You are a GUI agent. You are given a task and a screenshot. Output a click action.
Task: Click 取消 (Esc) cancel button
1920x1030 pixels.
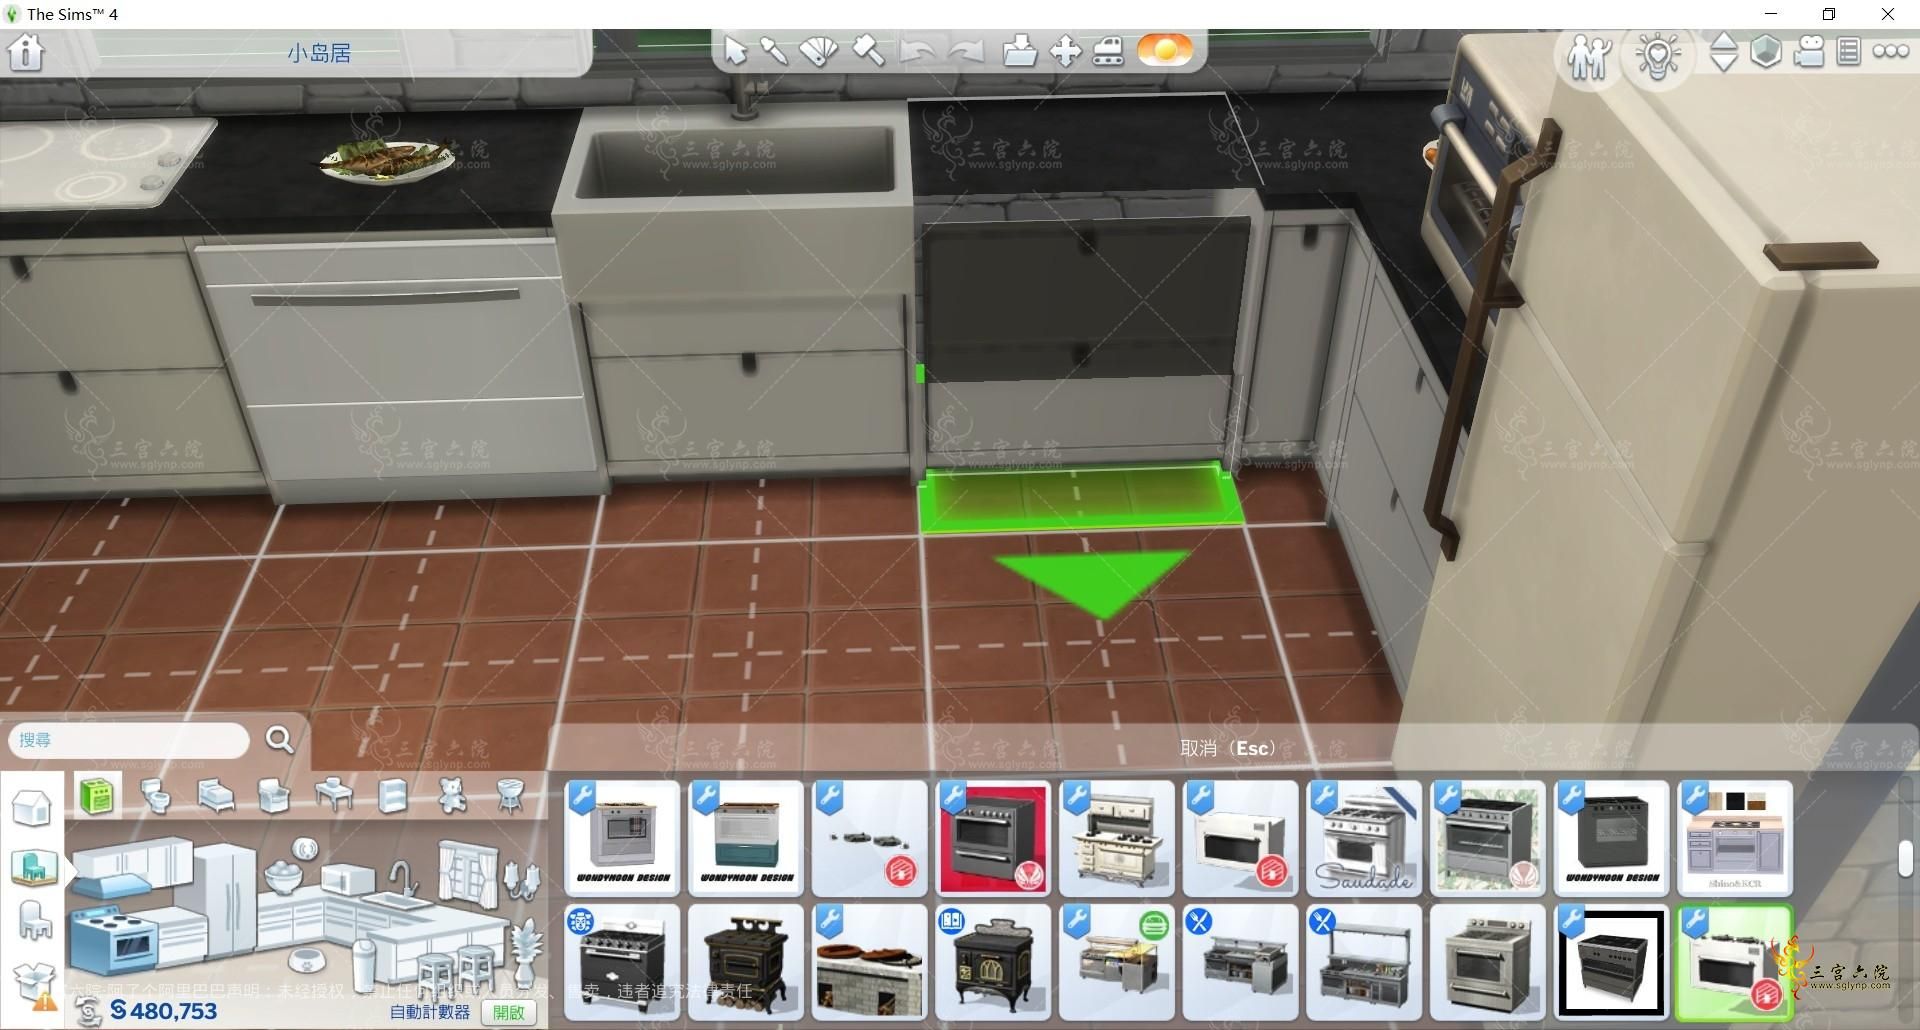tap(1227, 748)
